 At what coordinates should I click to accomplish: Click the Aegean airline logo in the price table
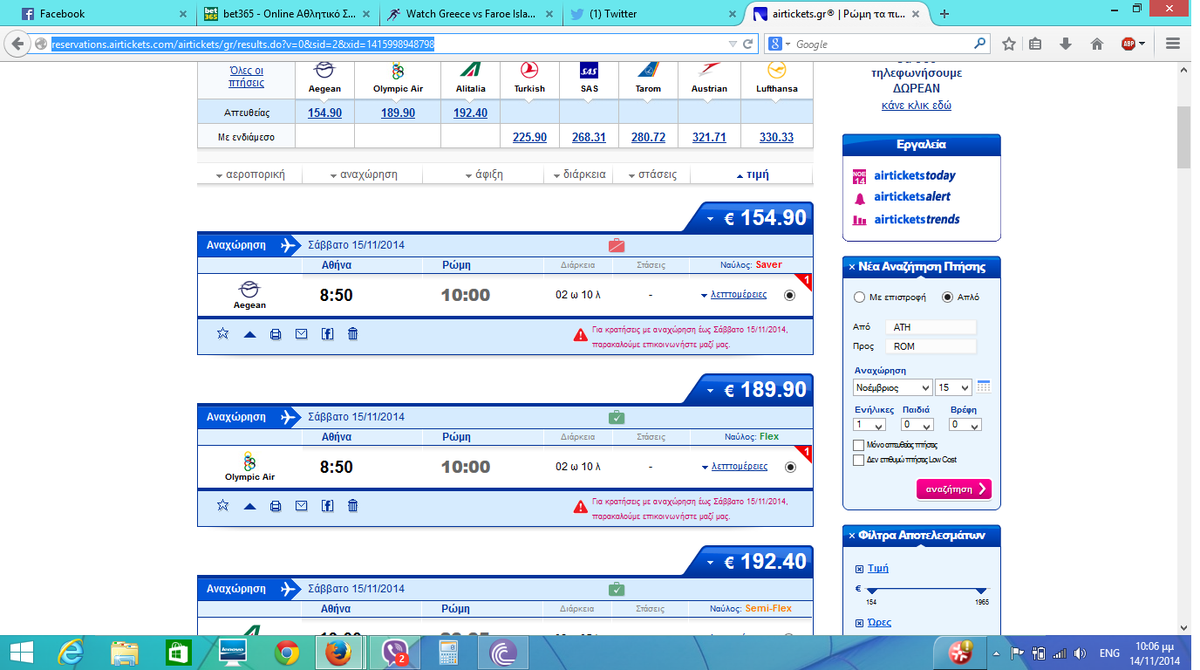point(324,71)
